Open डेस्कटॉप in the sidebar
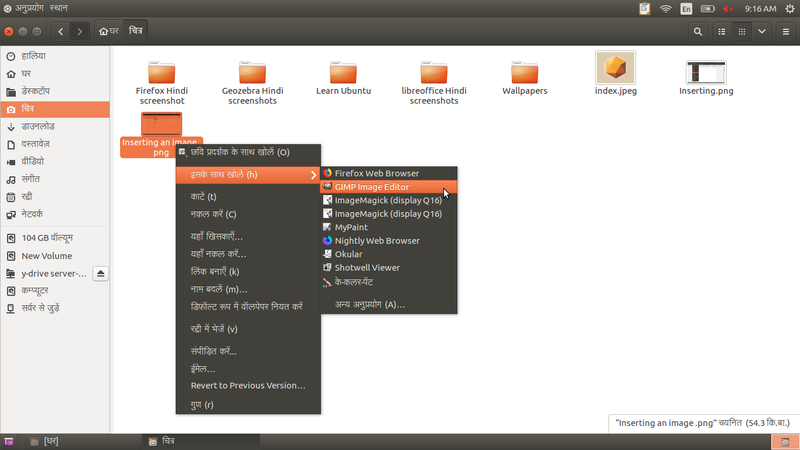This screenshot has width=800, height=450. point(55,91)
